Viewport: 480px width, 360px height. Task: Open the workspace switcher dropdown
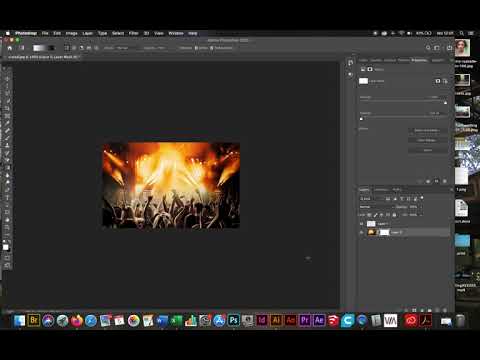pyautogui.click(x=437, y=48)
